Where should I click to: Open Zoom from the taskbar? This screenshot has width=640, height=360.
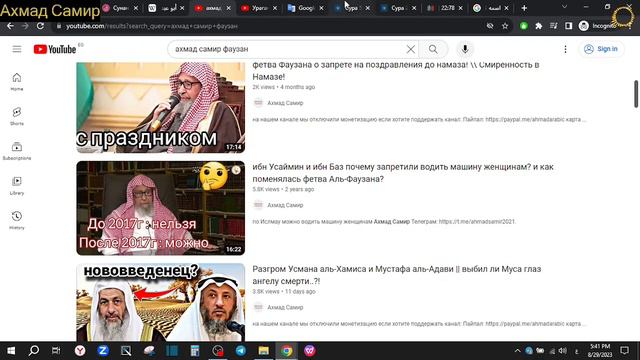click(x=103, y=351)
